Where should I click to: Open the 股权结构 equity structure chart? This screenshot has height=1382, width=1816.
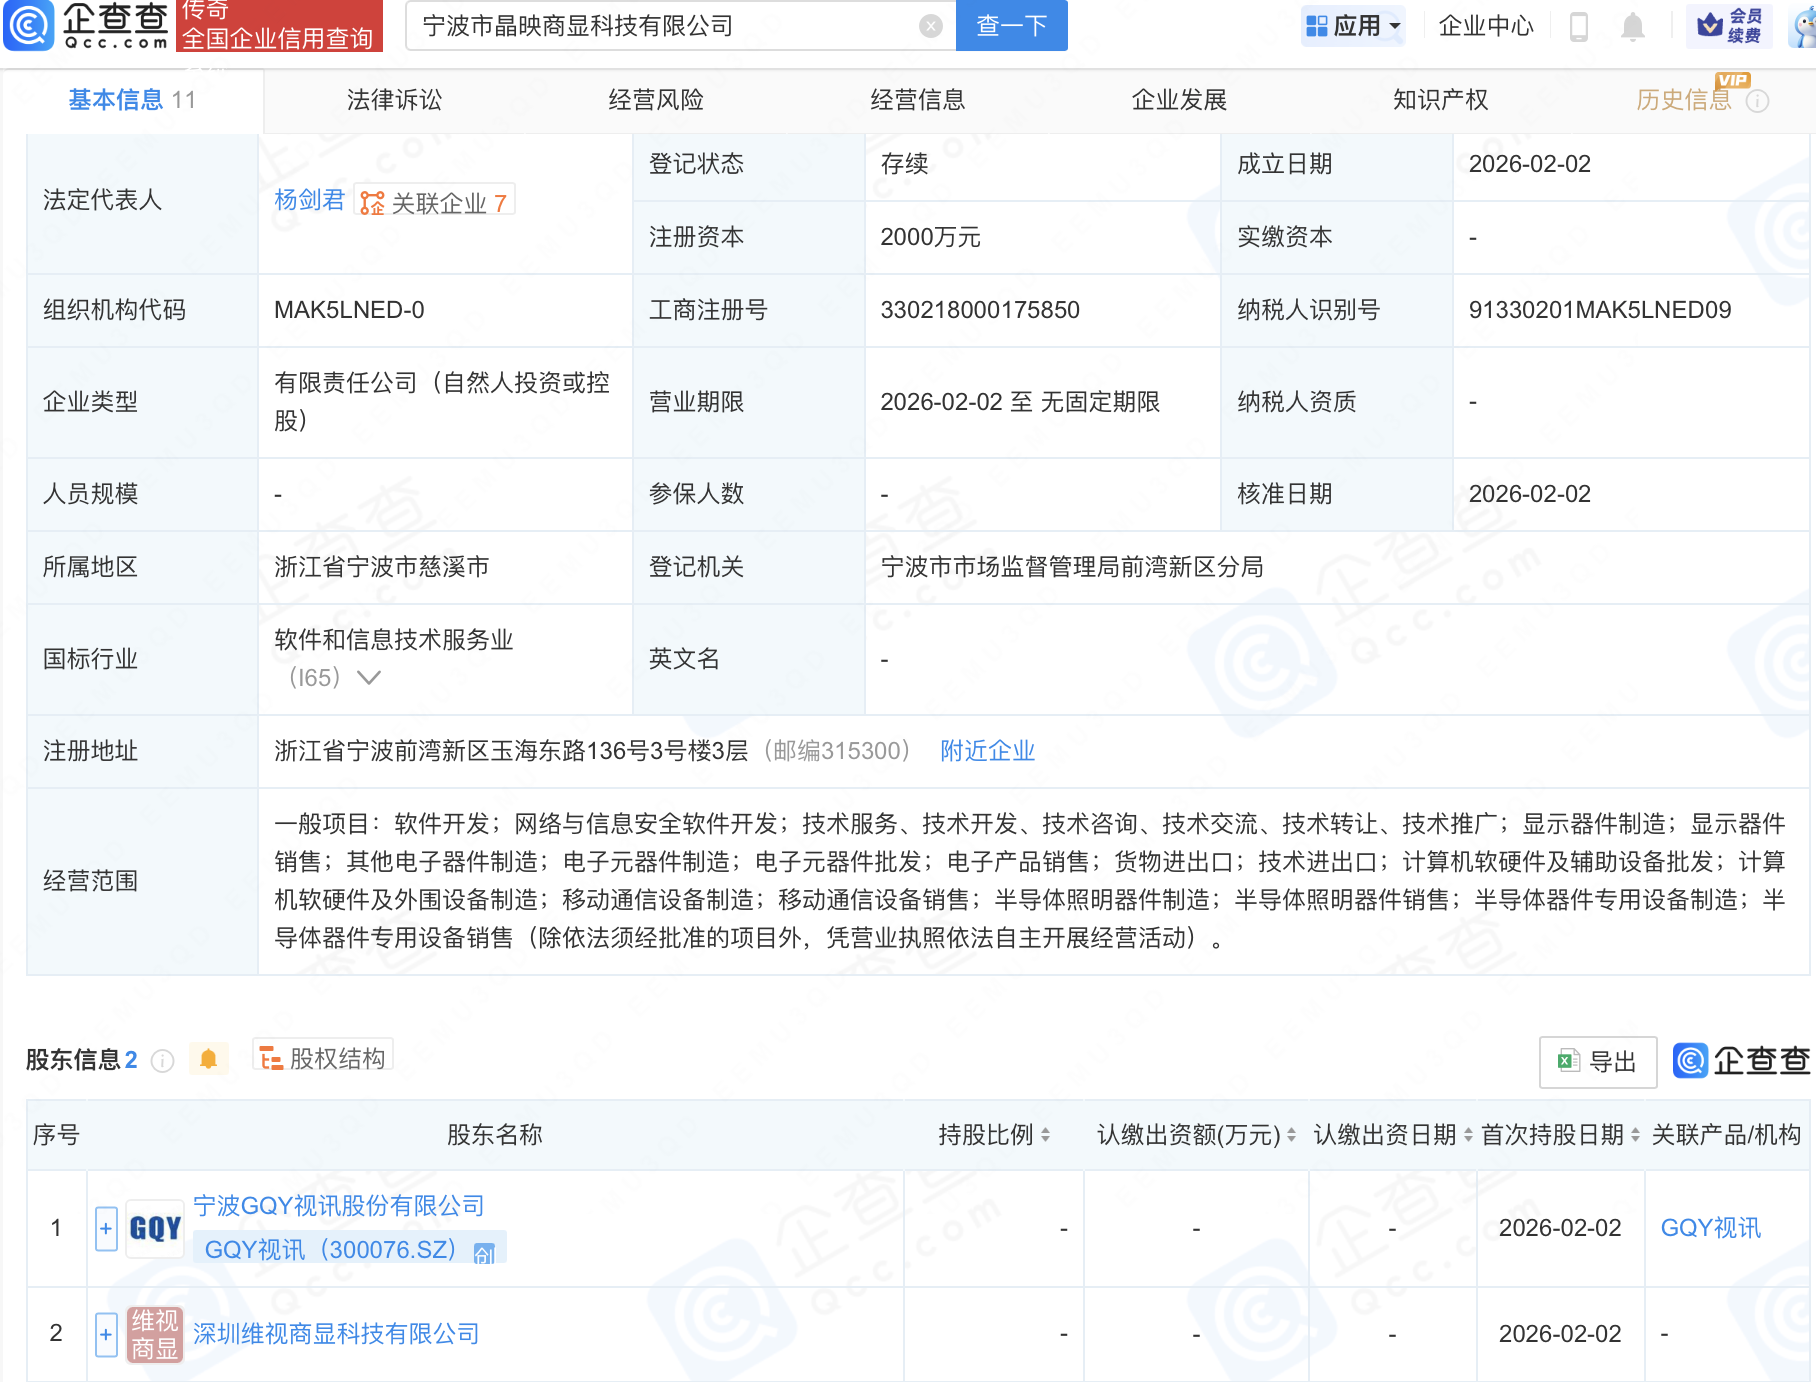pyautogui.click(x=323, y=1058)
